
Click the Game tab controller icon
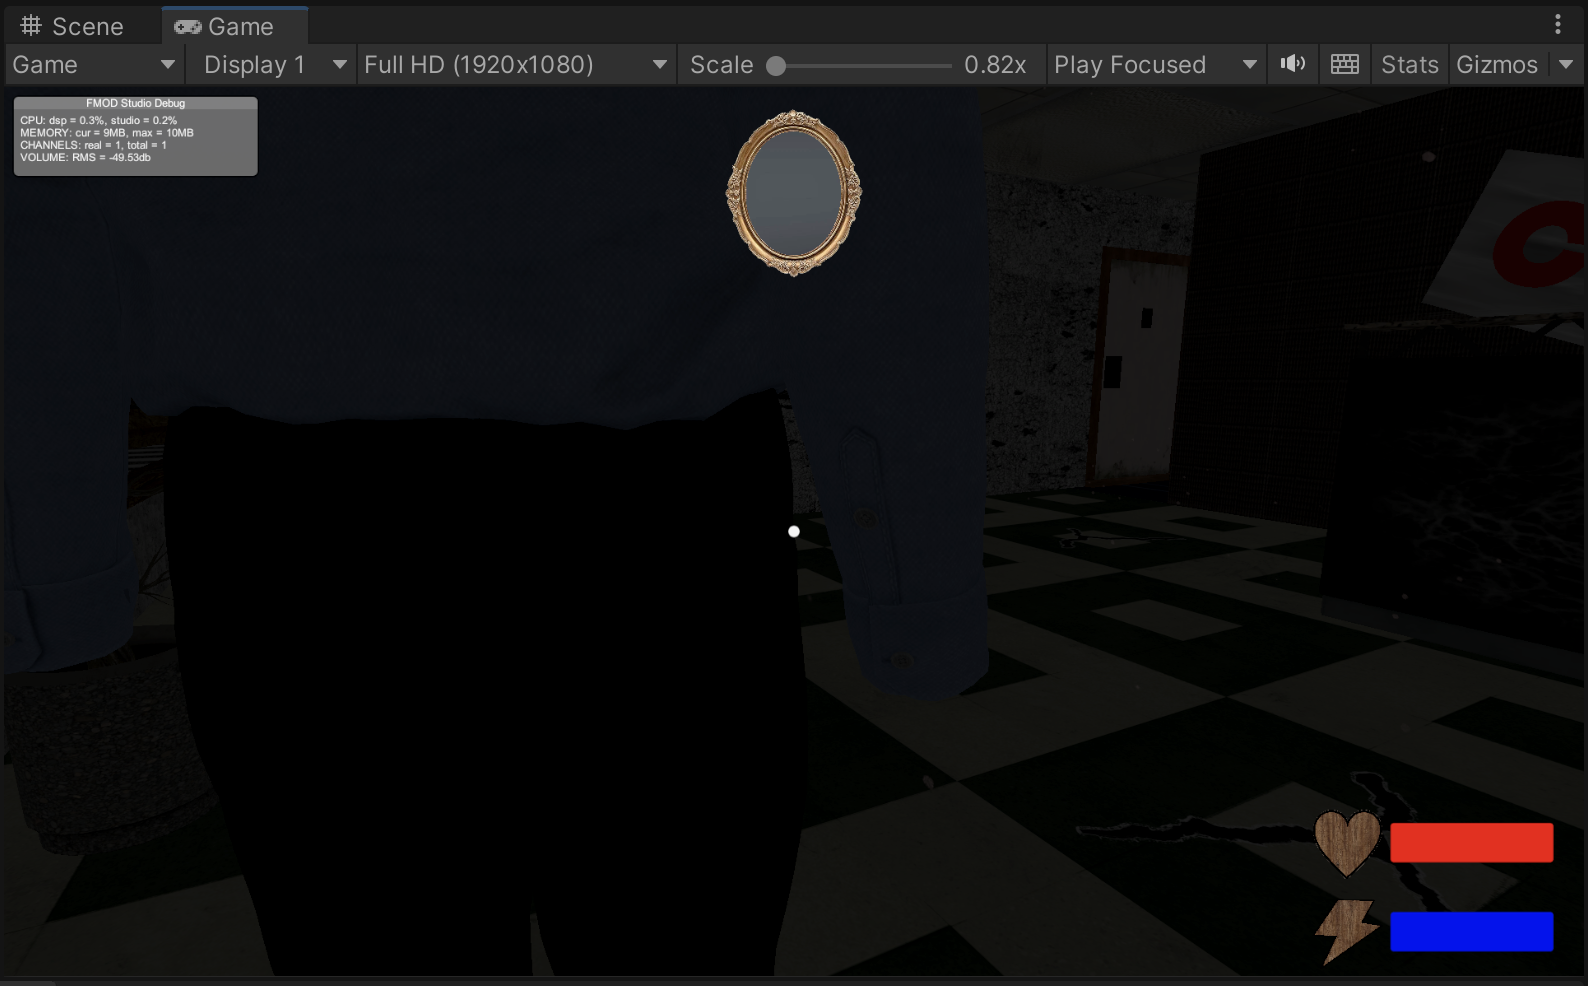(x=188, y=27)
